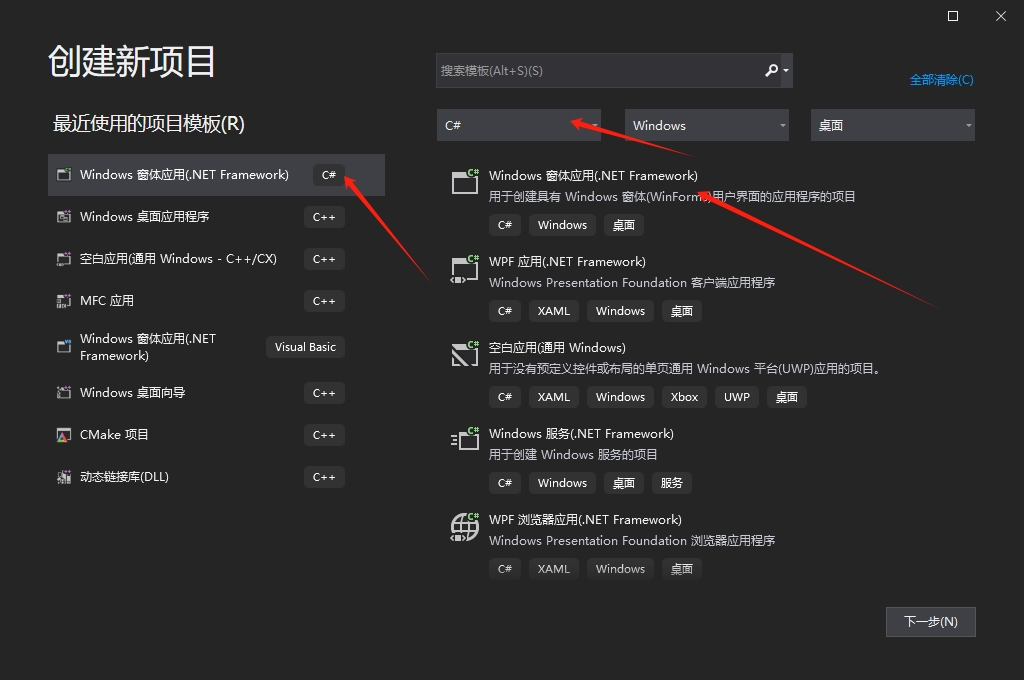The image size is (1024, 680).
Task: Click the 服务 tag under Windows 服务
Action: tap(671, 483)
